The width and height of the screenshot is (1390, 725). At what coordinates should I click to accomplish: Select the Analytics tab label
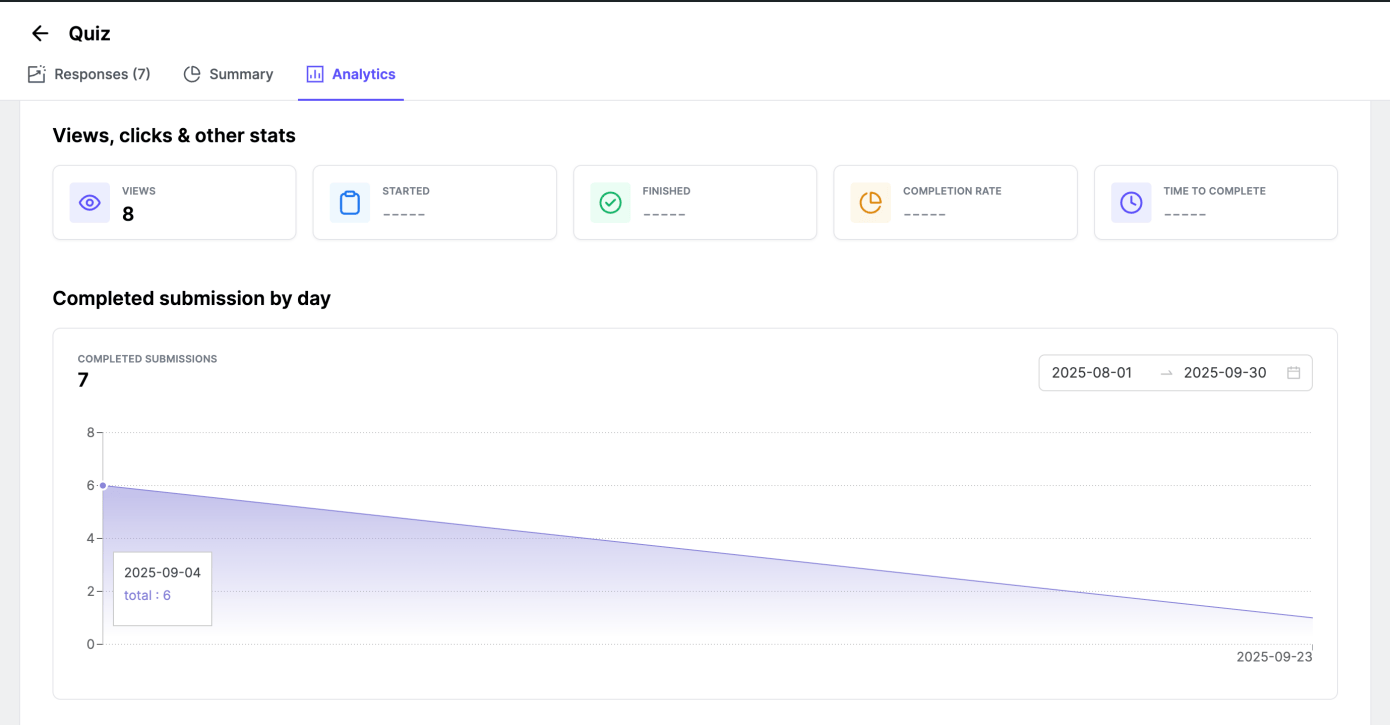[x=364, y=74]
